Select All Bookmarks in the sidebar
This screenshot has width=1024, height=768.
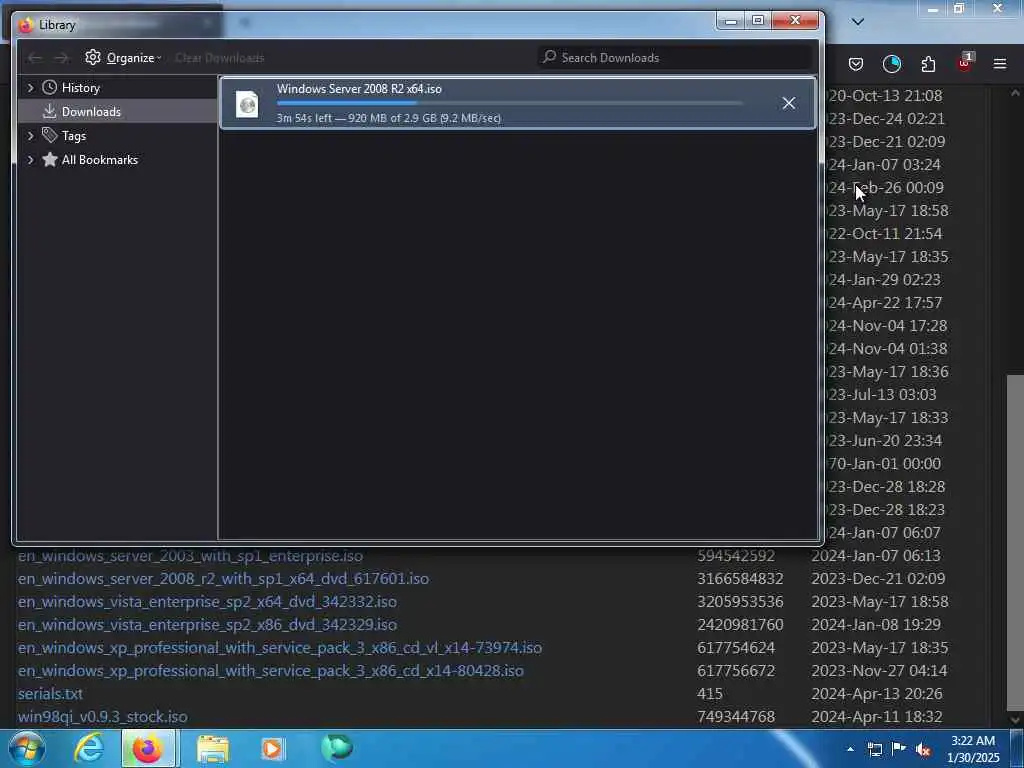[99, 159]
